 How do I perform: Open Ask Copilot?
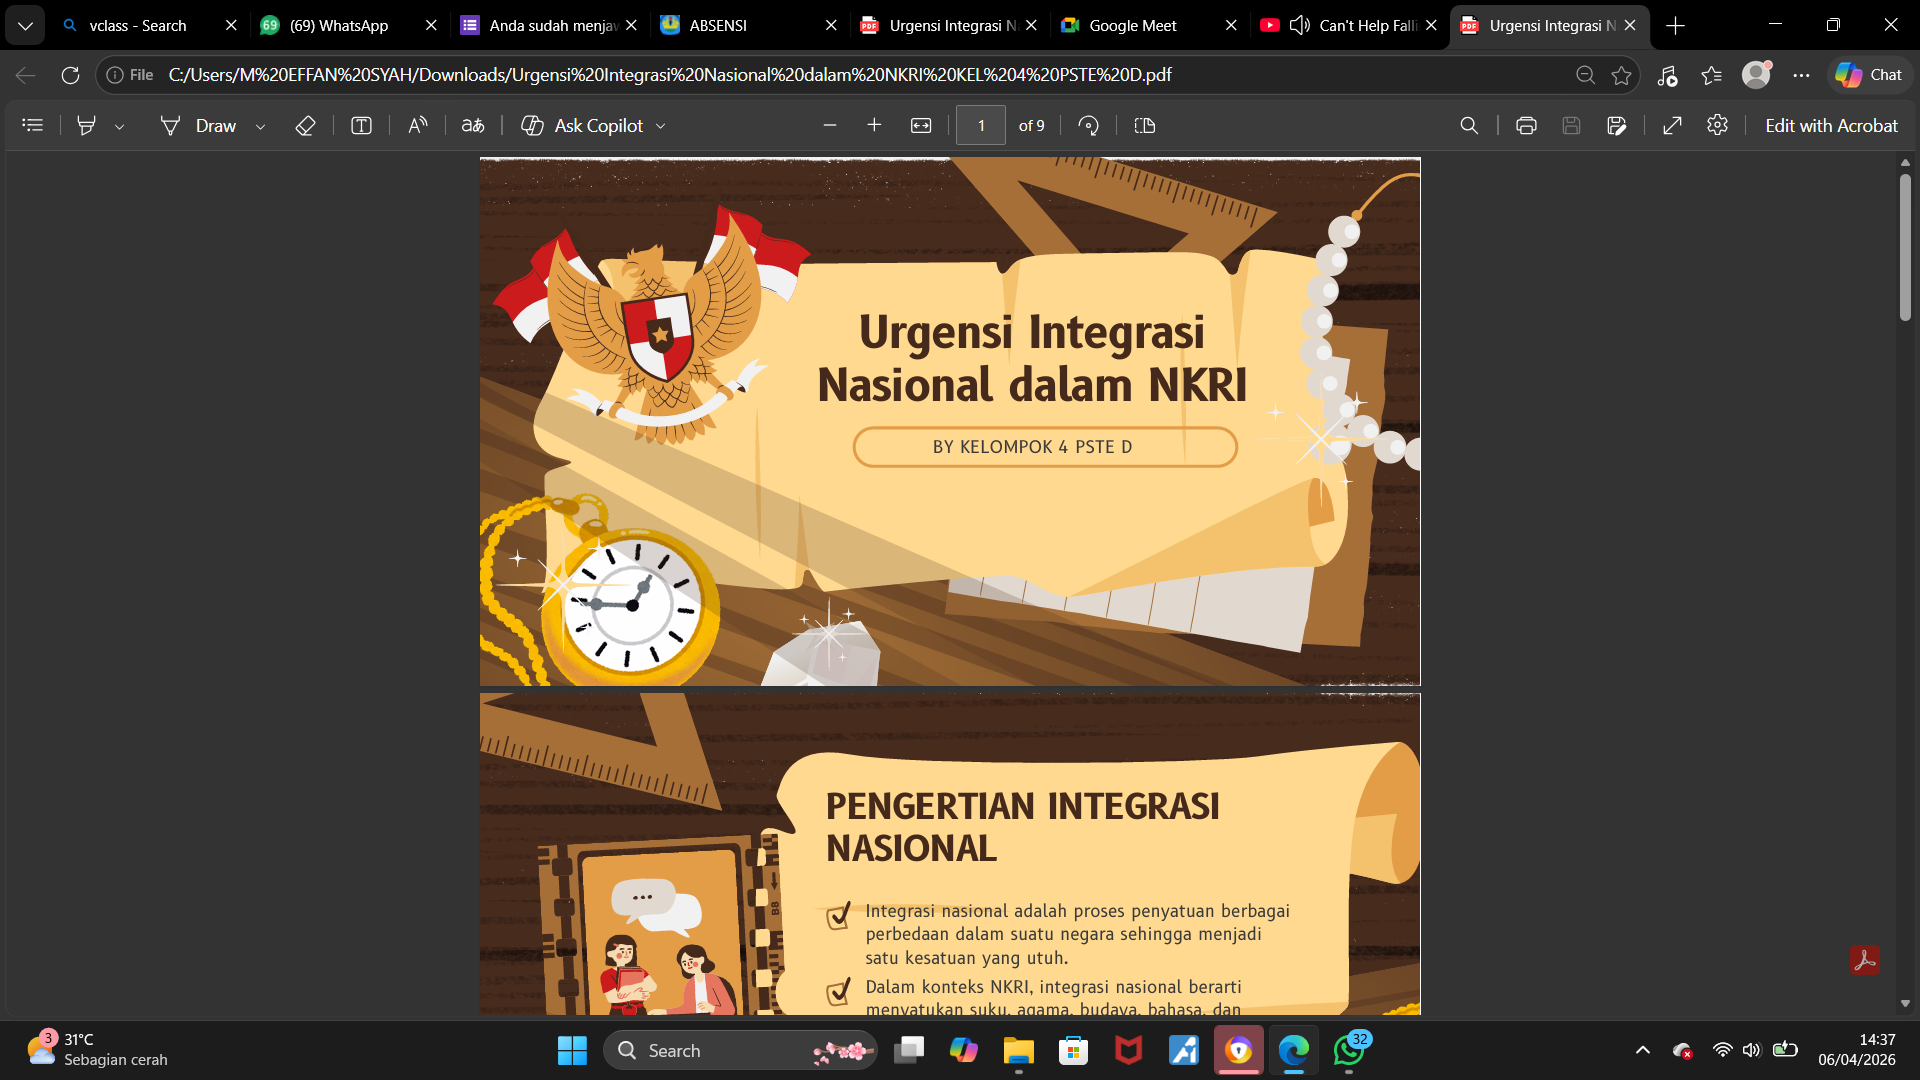pos(583,125)
